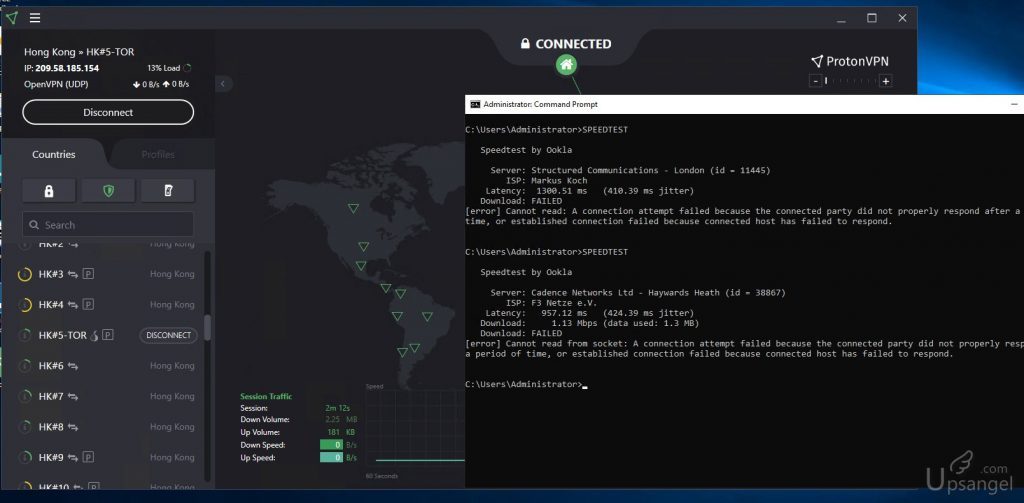Viewport: 1024px width, 503px height.
Task: Click the P2P arrows icon on HK#6
Action: tap(73, 366)
